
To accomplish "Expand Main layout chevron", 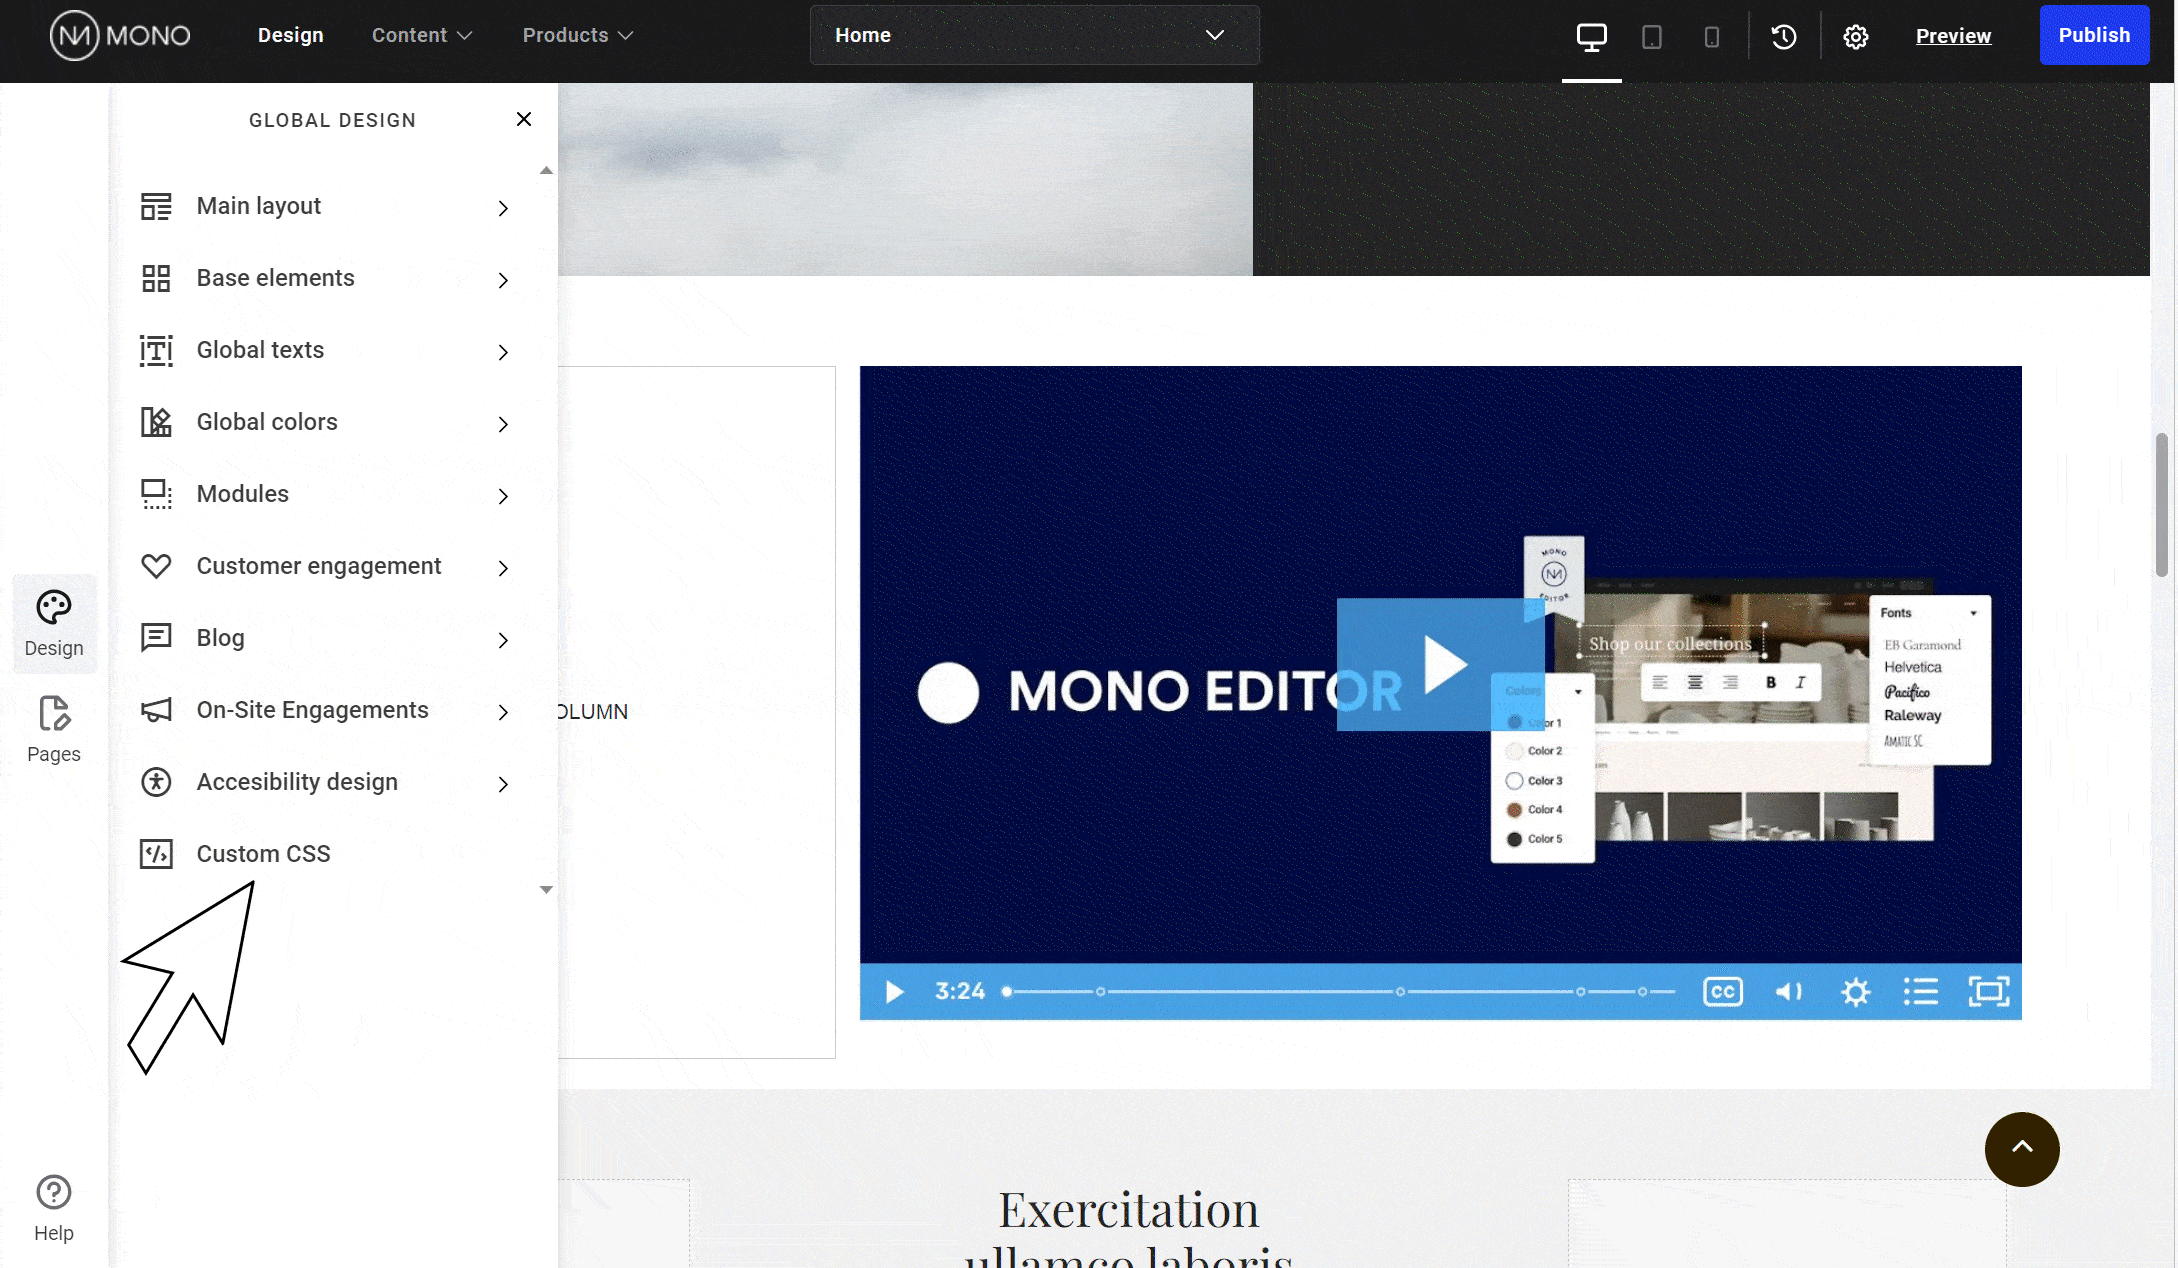I will click(x=503, y=208).
